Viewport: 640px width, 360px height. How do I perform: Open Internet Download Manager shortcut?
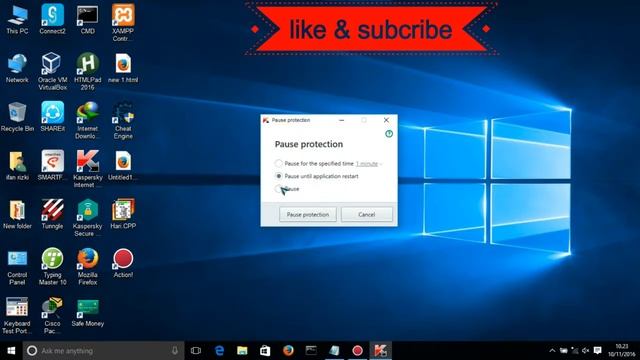(87, 120)
